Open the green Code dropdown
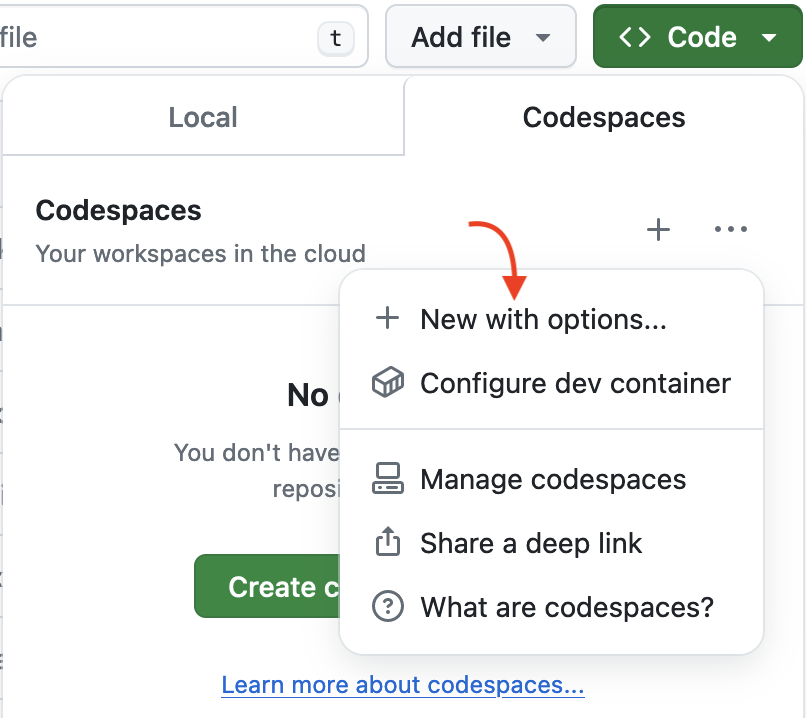The height and width of the screenshot is (718, 806). click(x=698, y=36)
